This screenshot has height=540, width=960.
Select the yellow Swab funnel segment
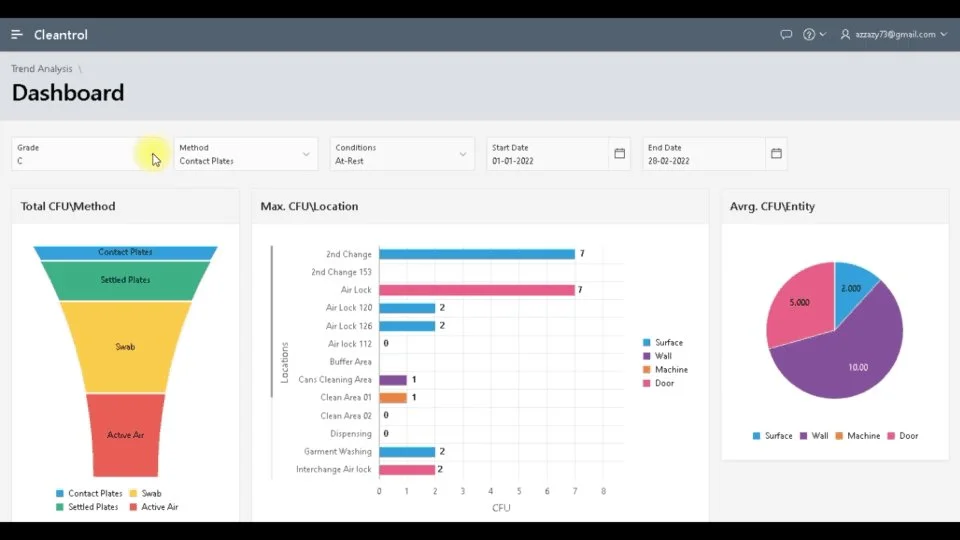point(126,347)
